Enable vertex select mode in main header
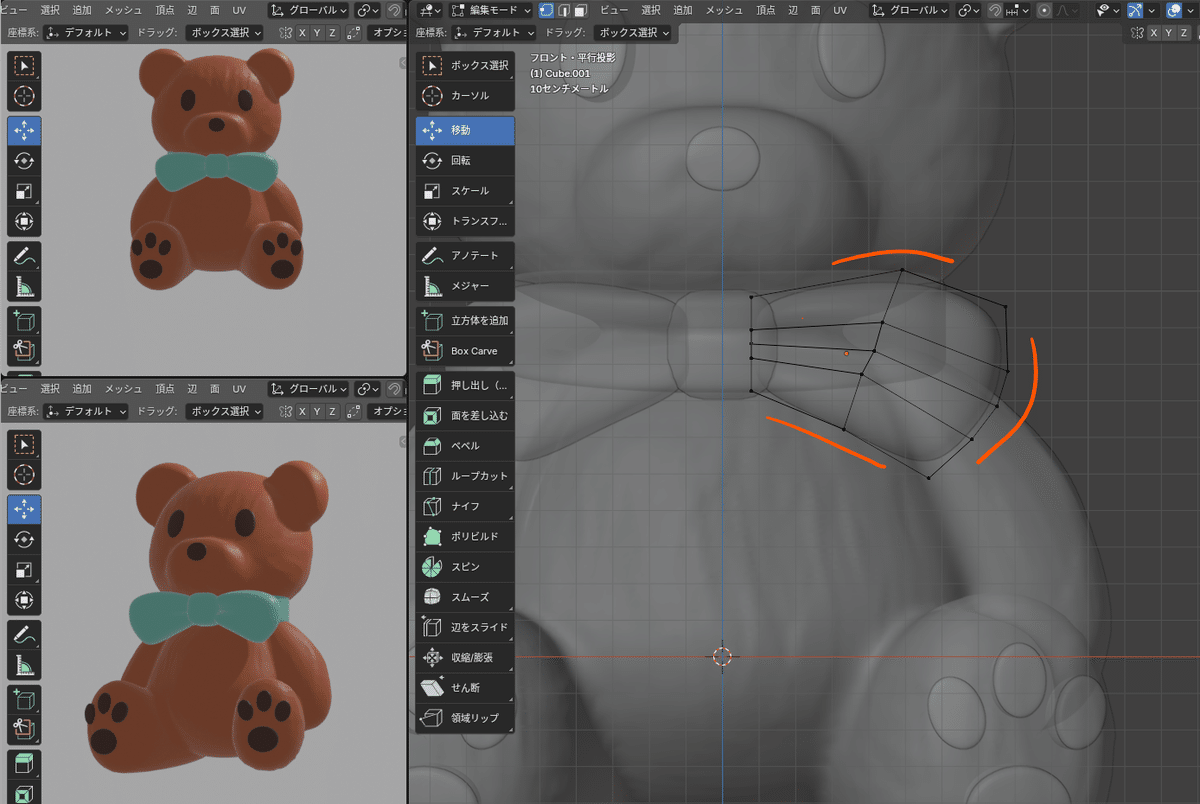 pyautogui.click(x=546, y=10)
